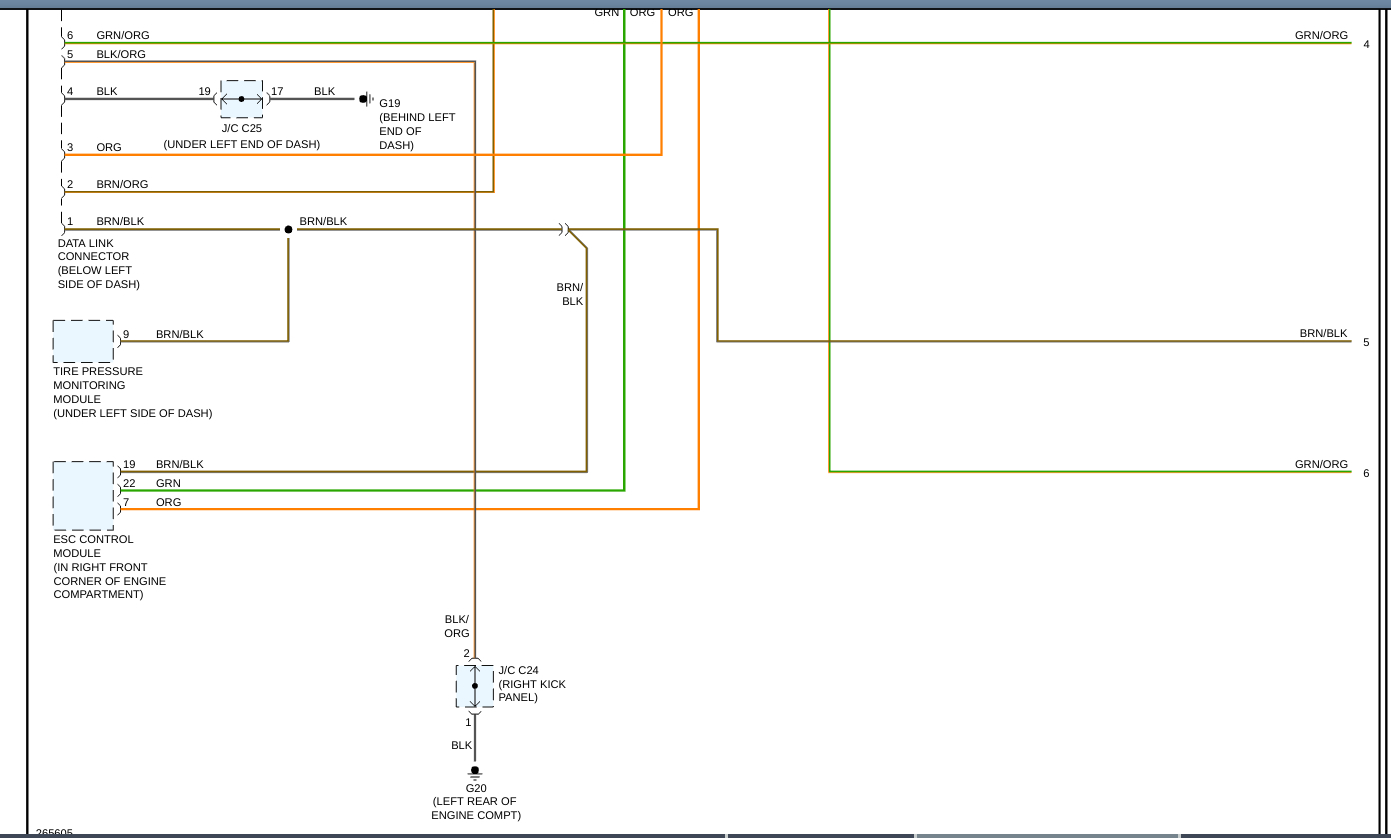Click the LEFT REAR OF ENGINE COMPT text
1391x838 pixels.
(475, 808)
